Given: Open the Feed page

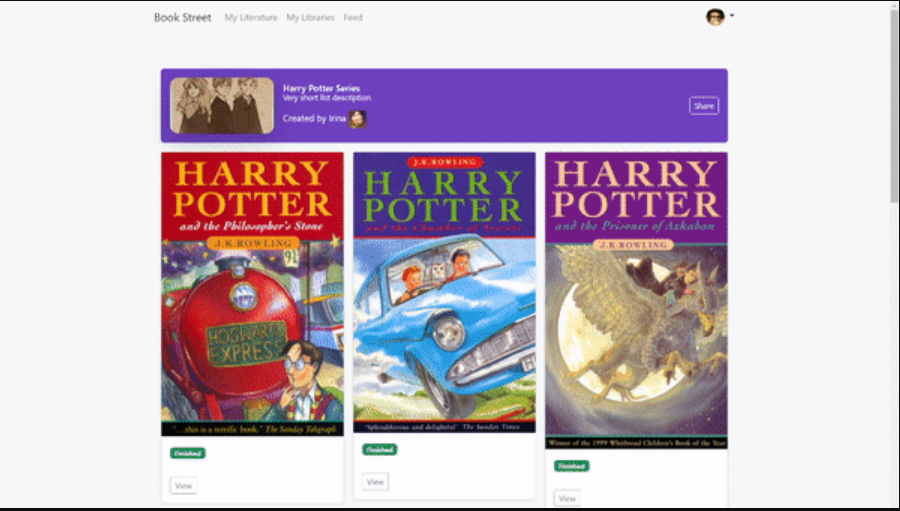Looking at the screenshot, I should coord(353,18).
